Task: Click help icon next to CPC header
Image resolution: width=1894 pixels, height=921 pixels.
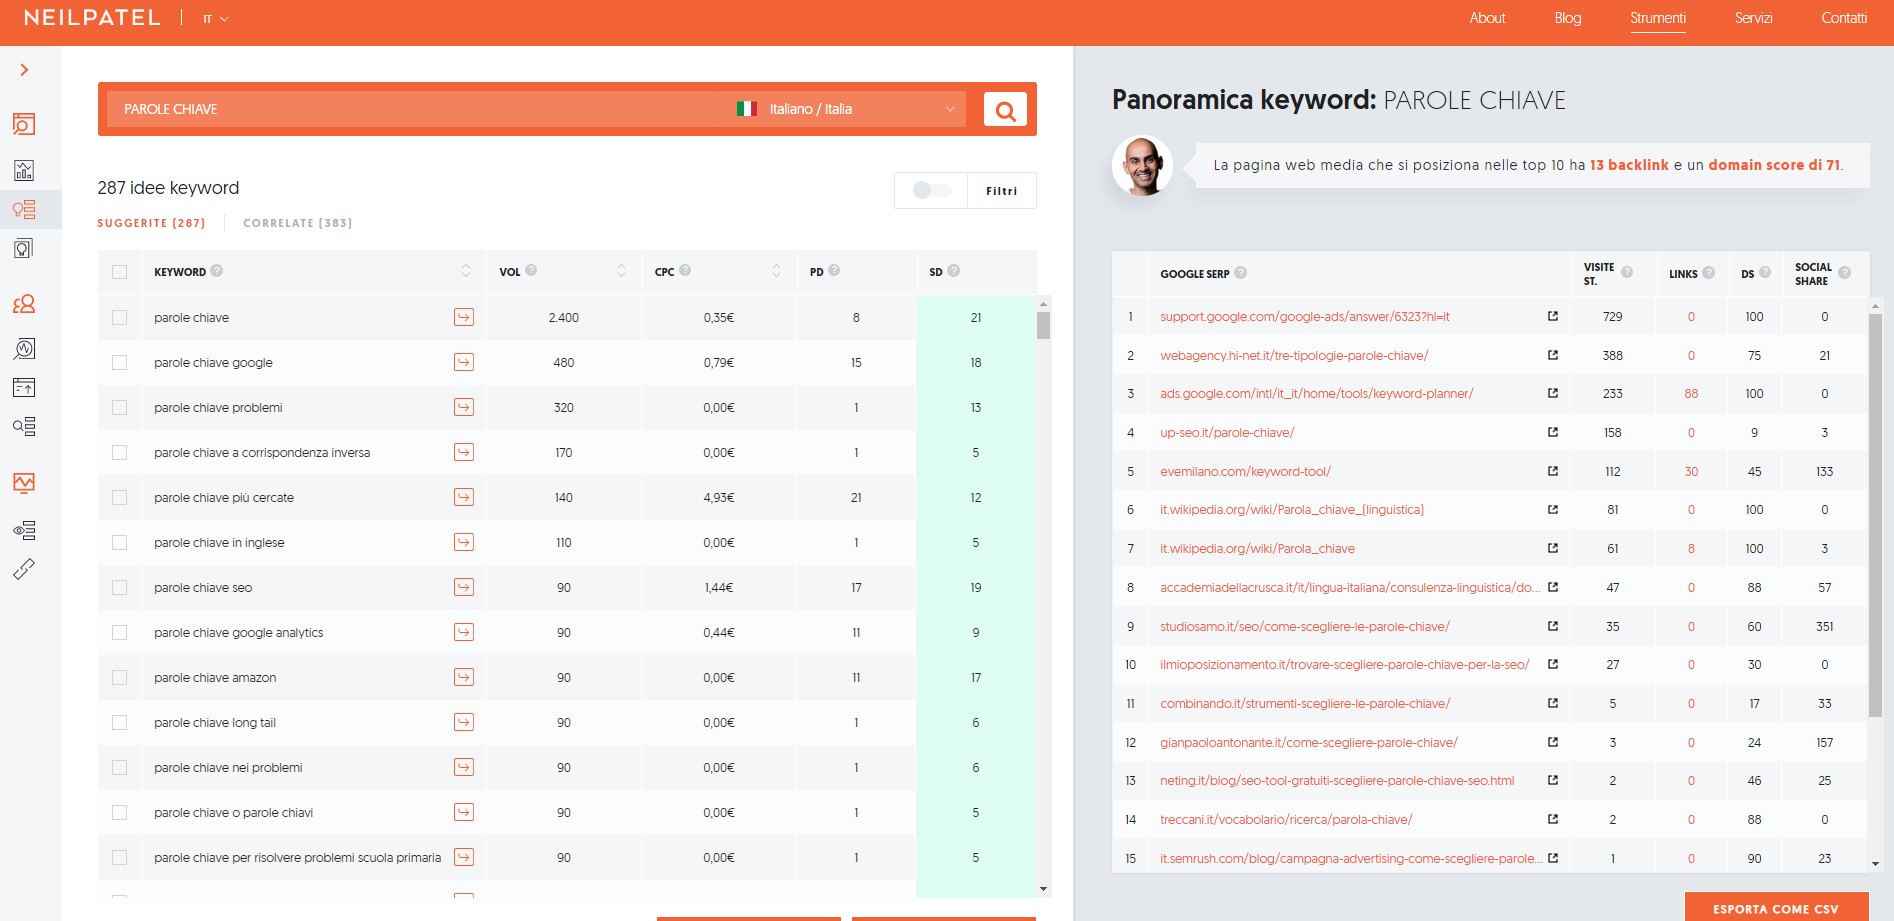Action: 685,270
